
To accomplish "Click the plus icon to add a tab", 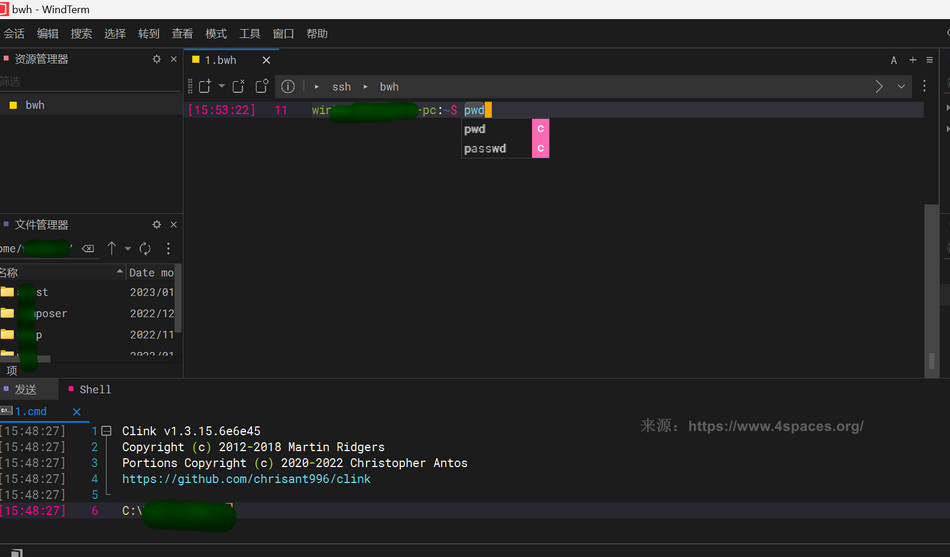I will [912, 60].
